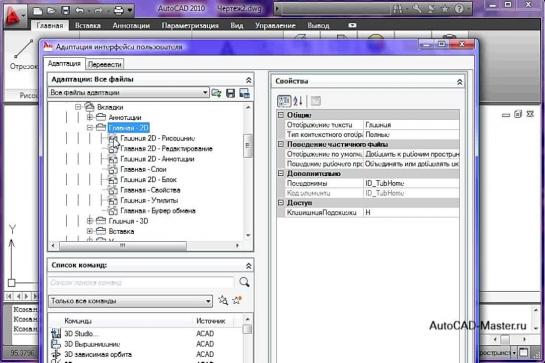The height and width of the screenshot is (363, 545).
Task: Select Главная 2D - Блок tree item
Action: [x=148, y=180]
